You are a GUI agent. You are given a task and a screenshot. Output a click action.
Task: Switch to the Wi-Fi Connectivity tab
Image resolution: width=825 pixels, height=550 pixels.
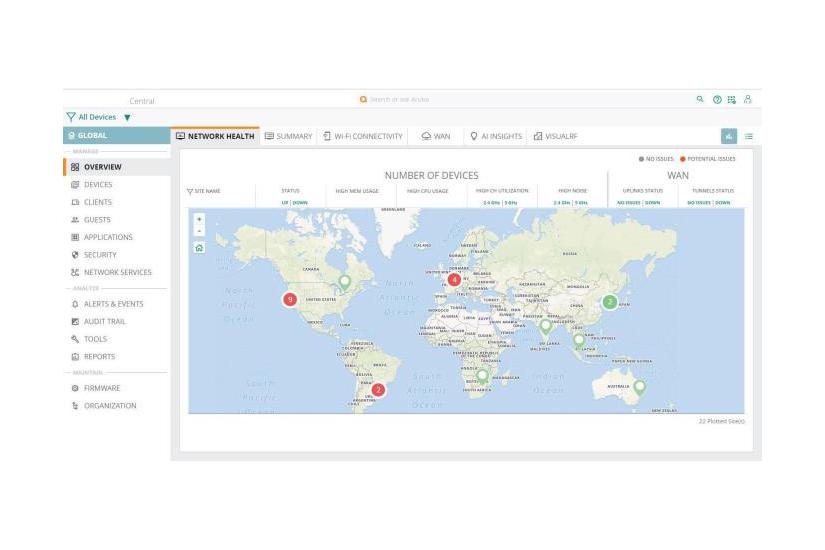click(x=363, y=136)
